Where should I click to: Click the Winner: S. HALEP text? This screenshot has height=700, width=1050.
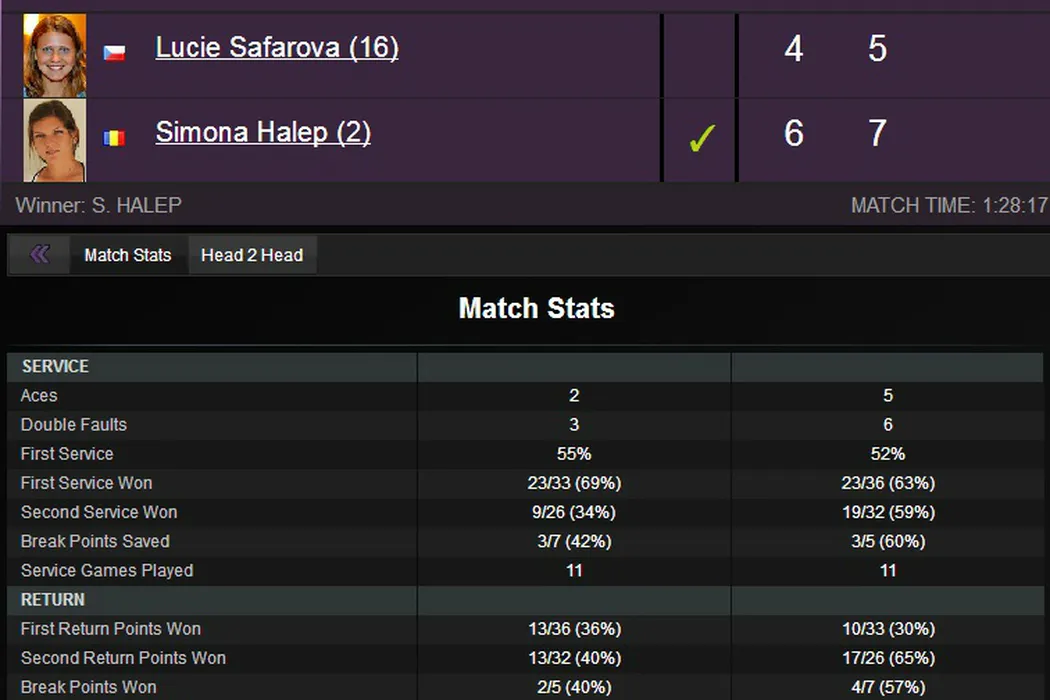(99, 206)
